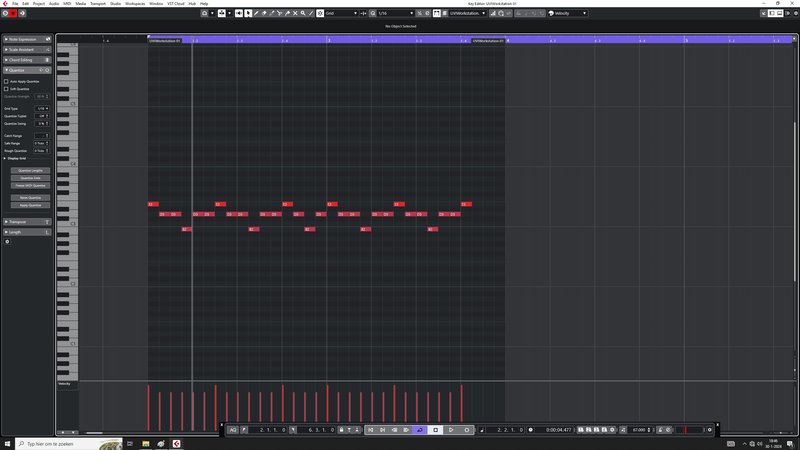800x450 pixels.
Task: Select the Line tool
Action: pos(311,13)
